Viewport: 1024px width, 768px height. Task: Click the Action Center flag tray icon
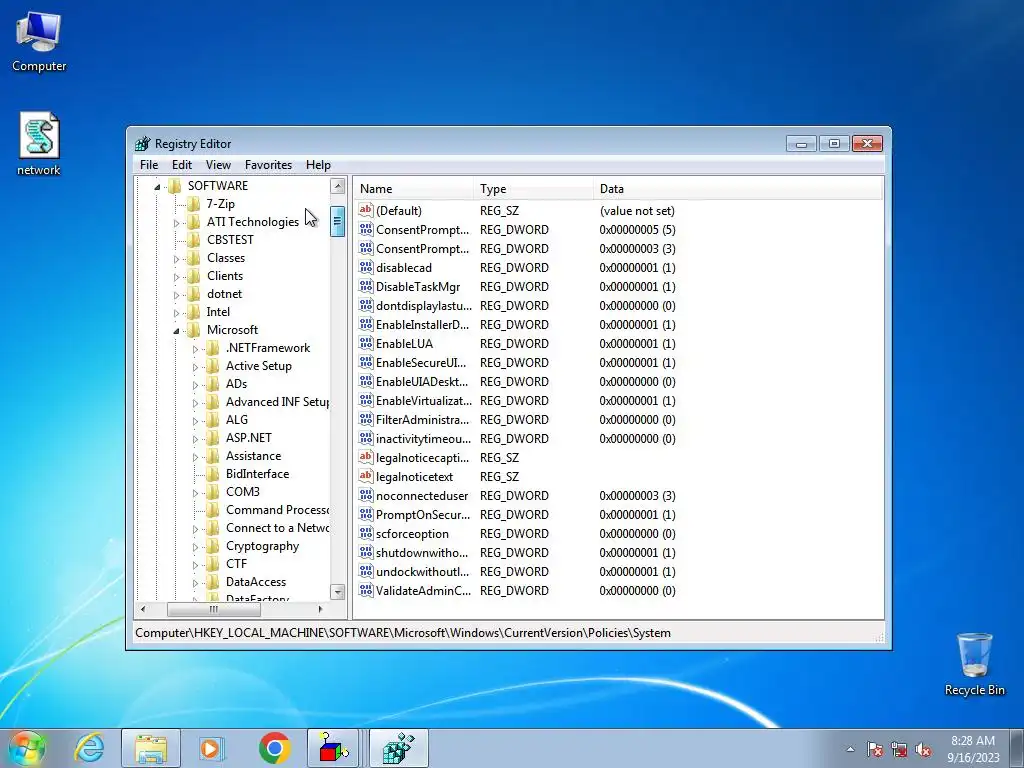click(875, 750)
